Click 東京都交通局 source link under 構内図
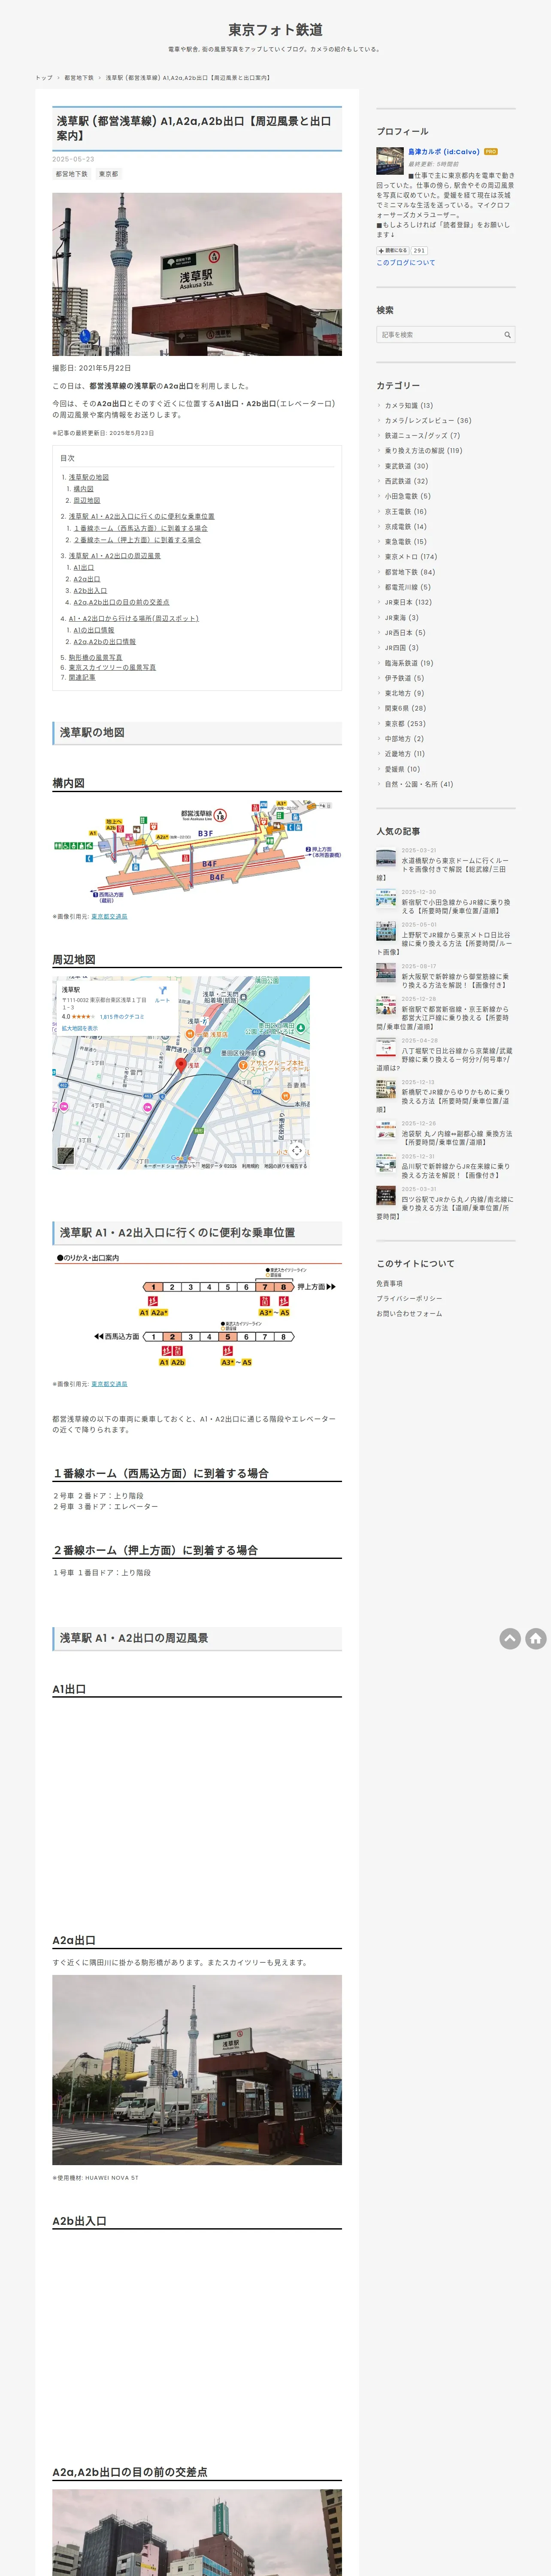 click(109, 916)
